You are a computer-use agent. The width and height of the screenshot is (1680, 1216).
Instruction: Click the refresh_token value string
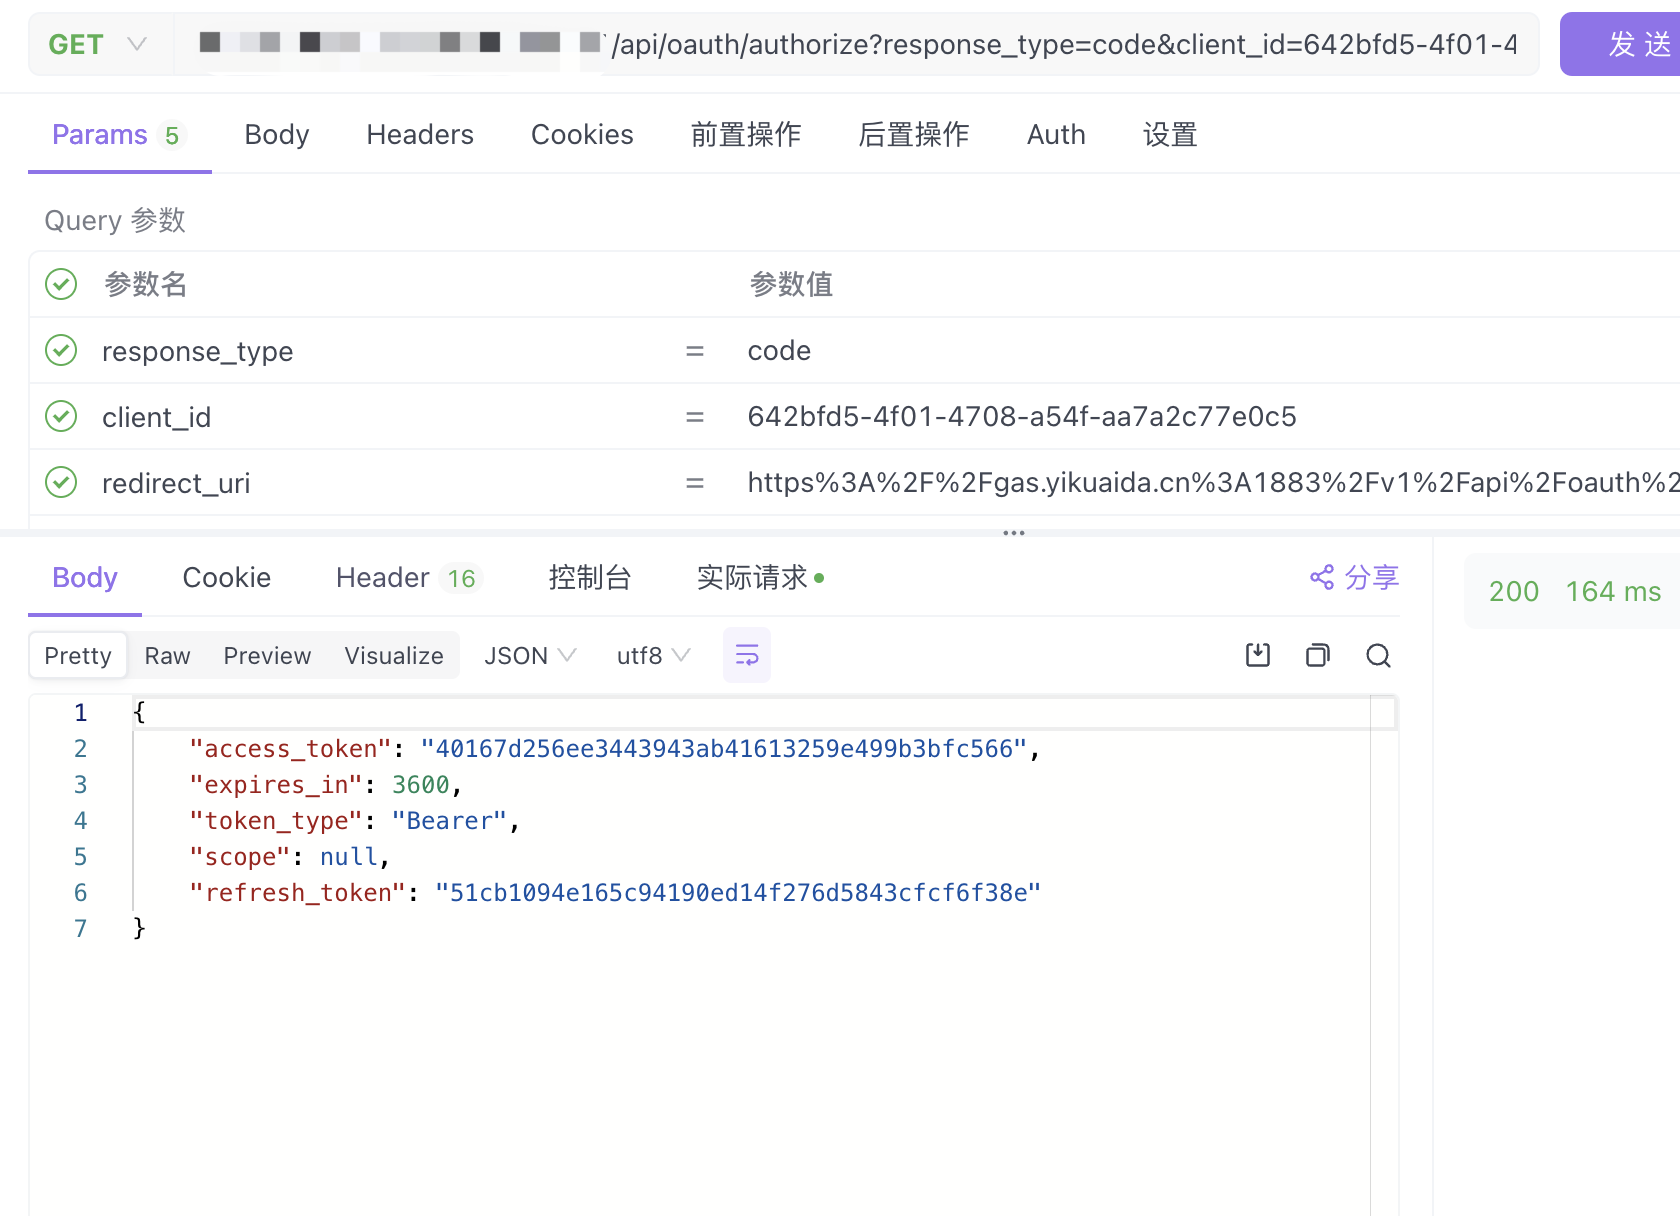pyautogui.click(x=738, y=893)
